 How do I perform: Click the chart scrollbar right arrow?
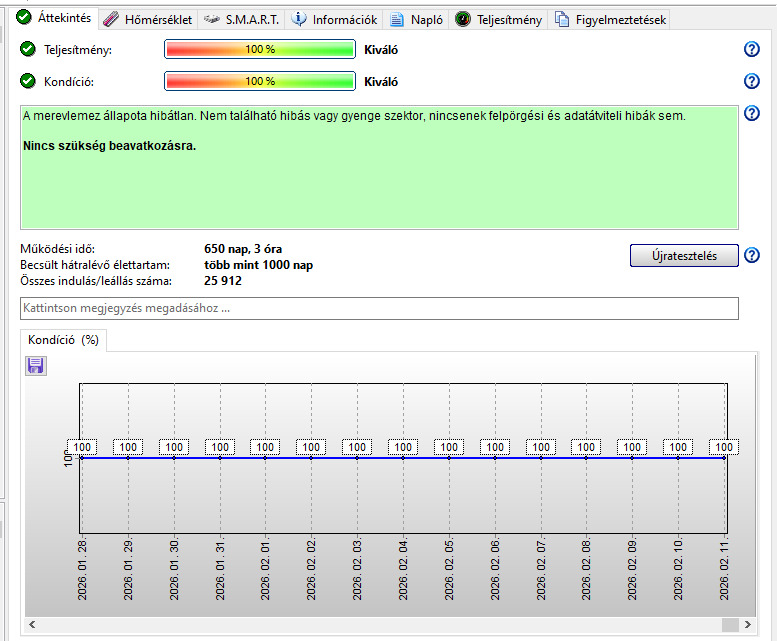tap(747, 625)
